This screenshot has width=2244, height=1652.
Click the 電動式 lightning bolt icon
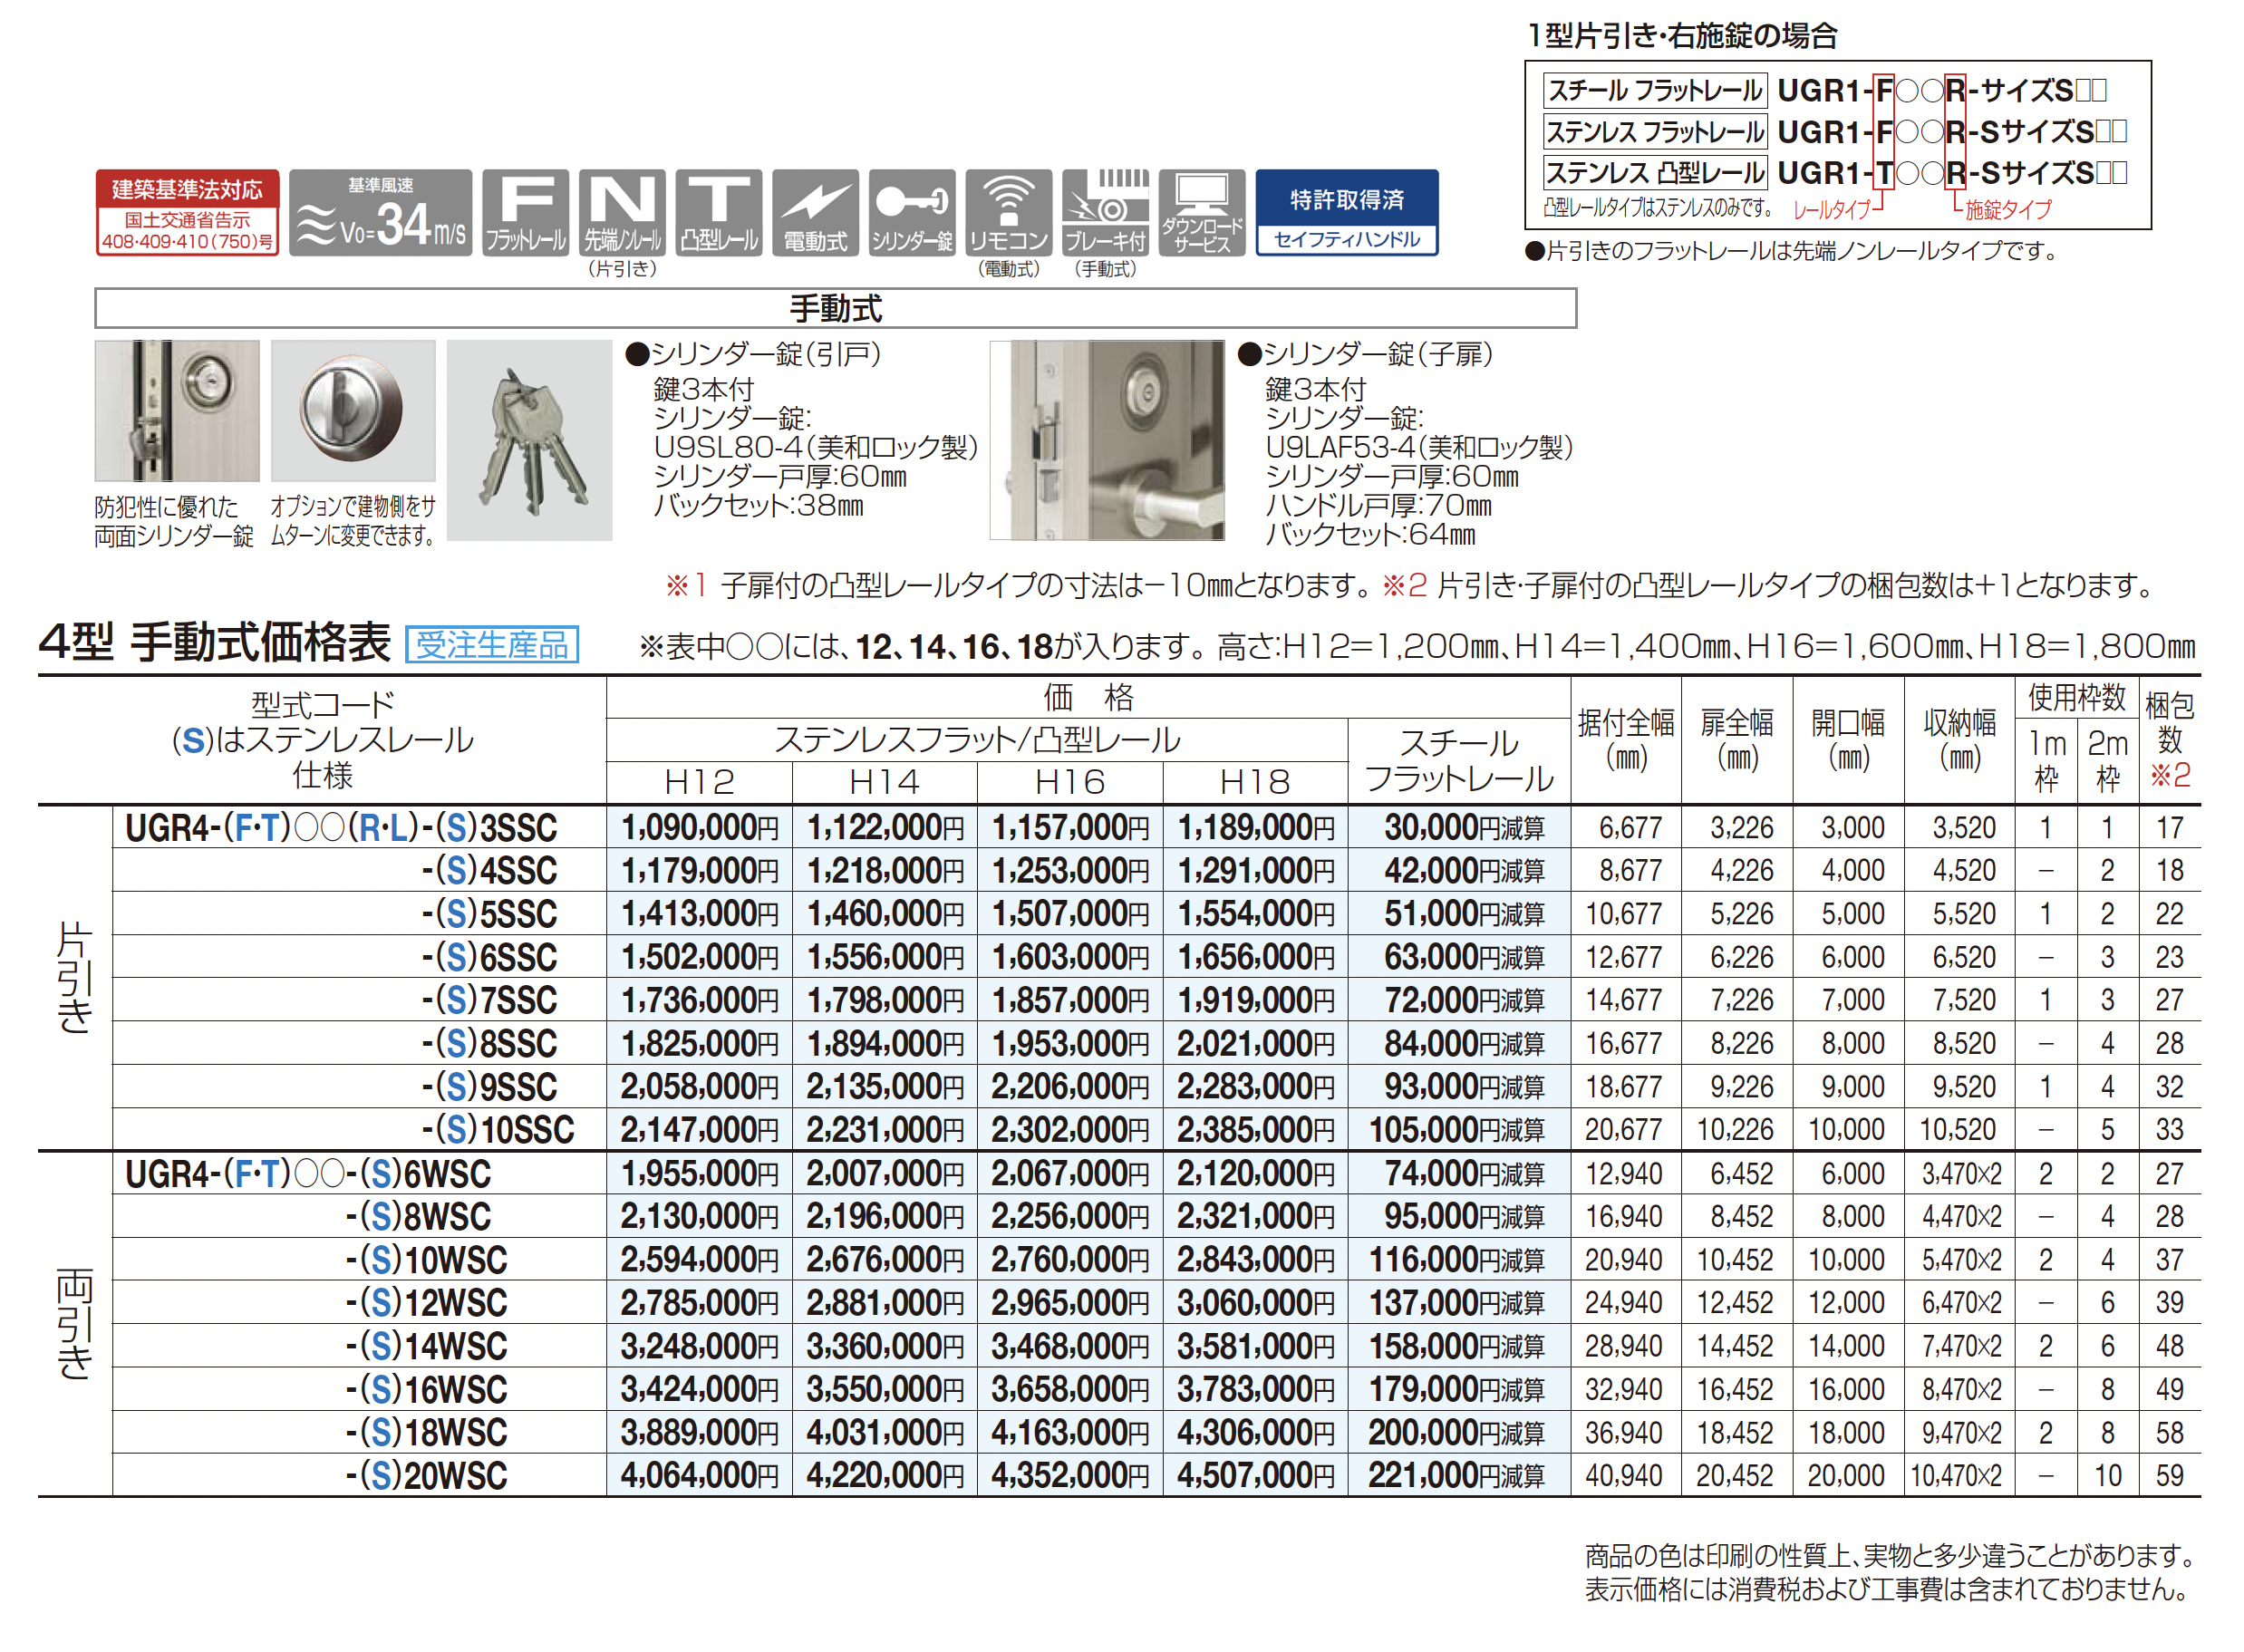(x=815, y=212)
